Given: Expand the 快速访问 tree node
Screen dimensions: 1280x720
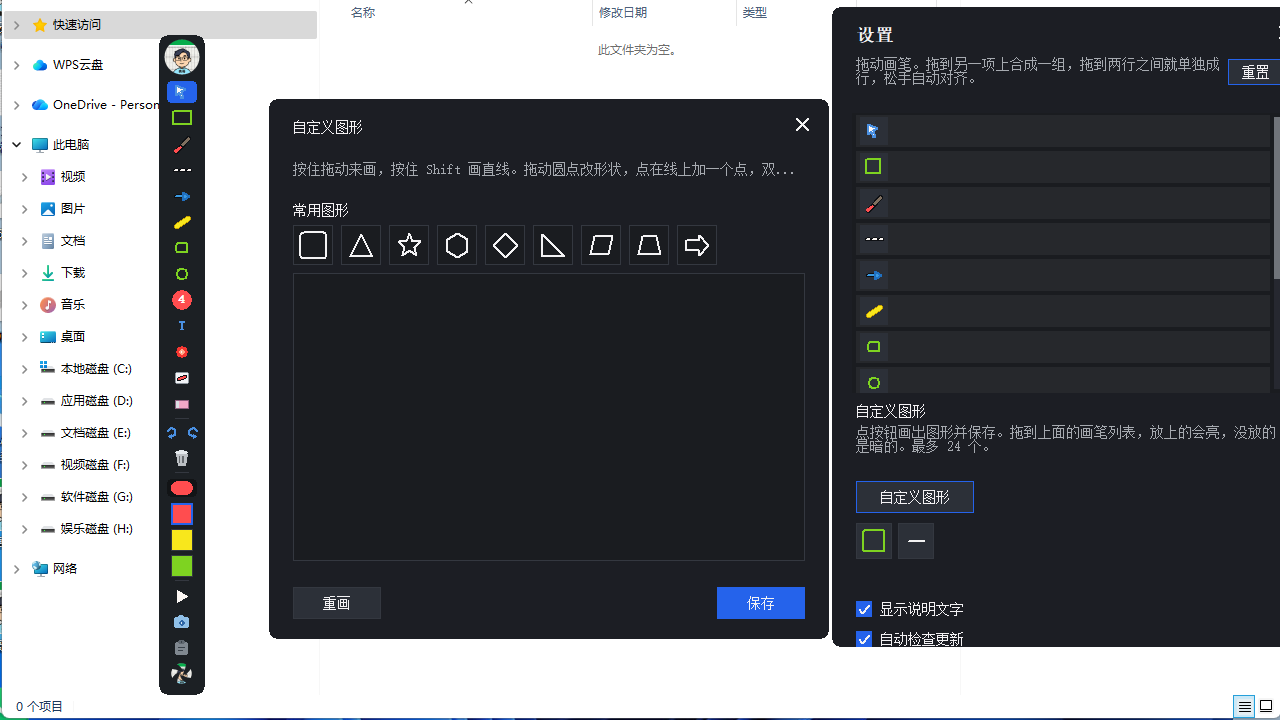Looking at the screenshot, I should (17, 25).
